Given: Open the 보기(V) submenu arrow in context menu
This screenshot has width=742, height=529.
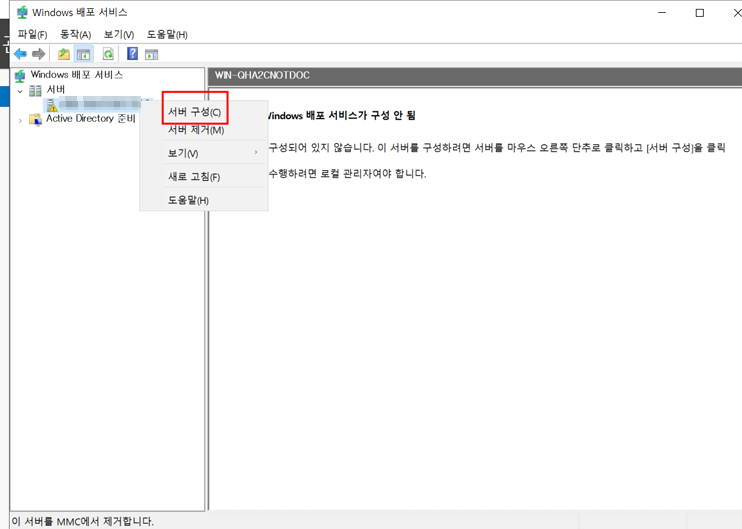Looking at the screenshot, I should [256, 152].
